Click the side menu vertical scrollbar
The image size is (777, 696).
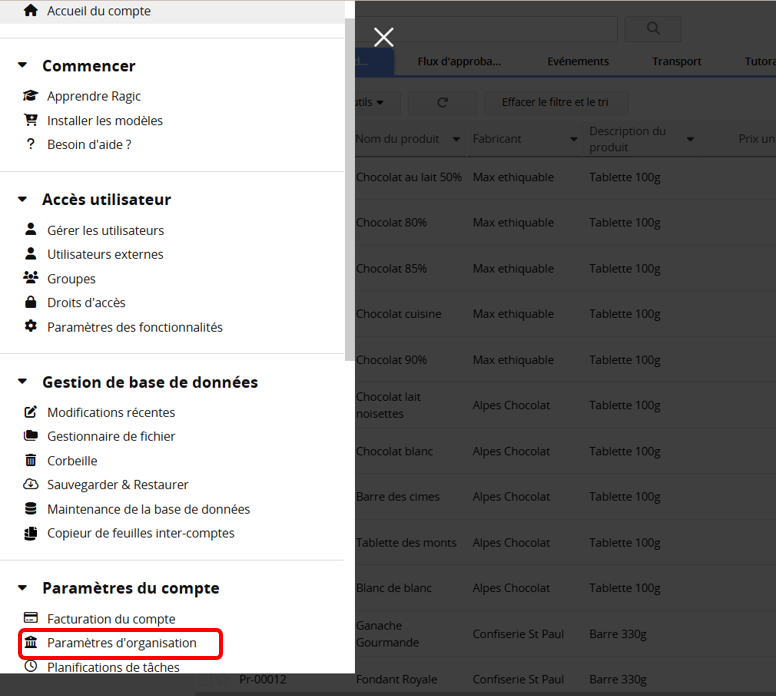coord(349,200)
